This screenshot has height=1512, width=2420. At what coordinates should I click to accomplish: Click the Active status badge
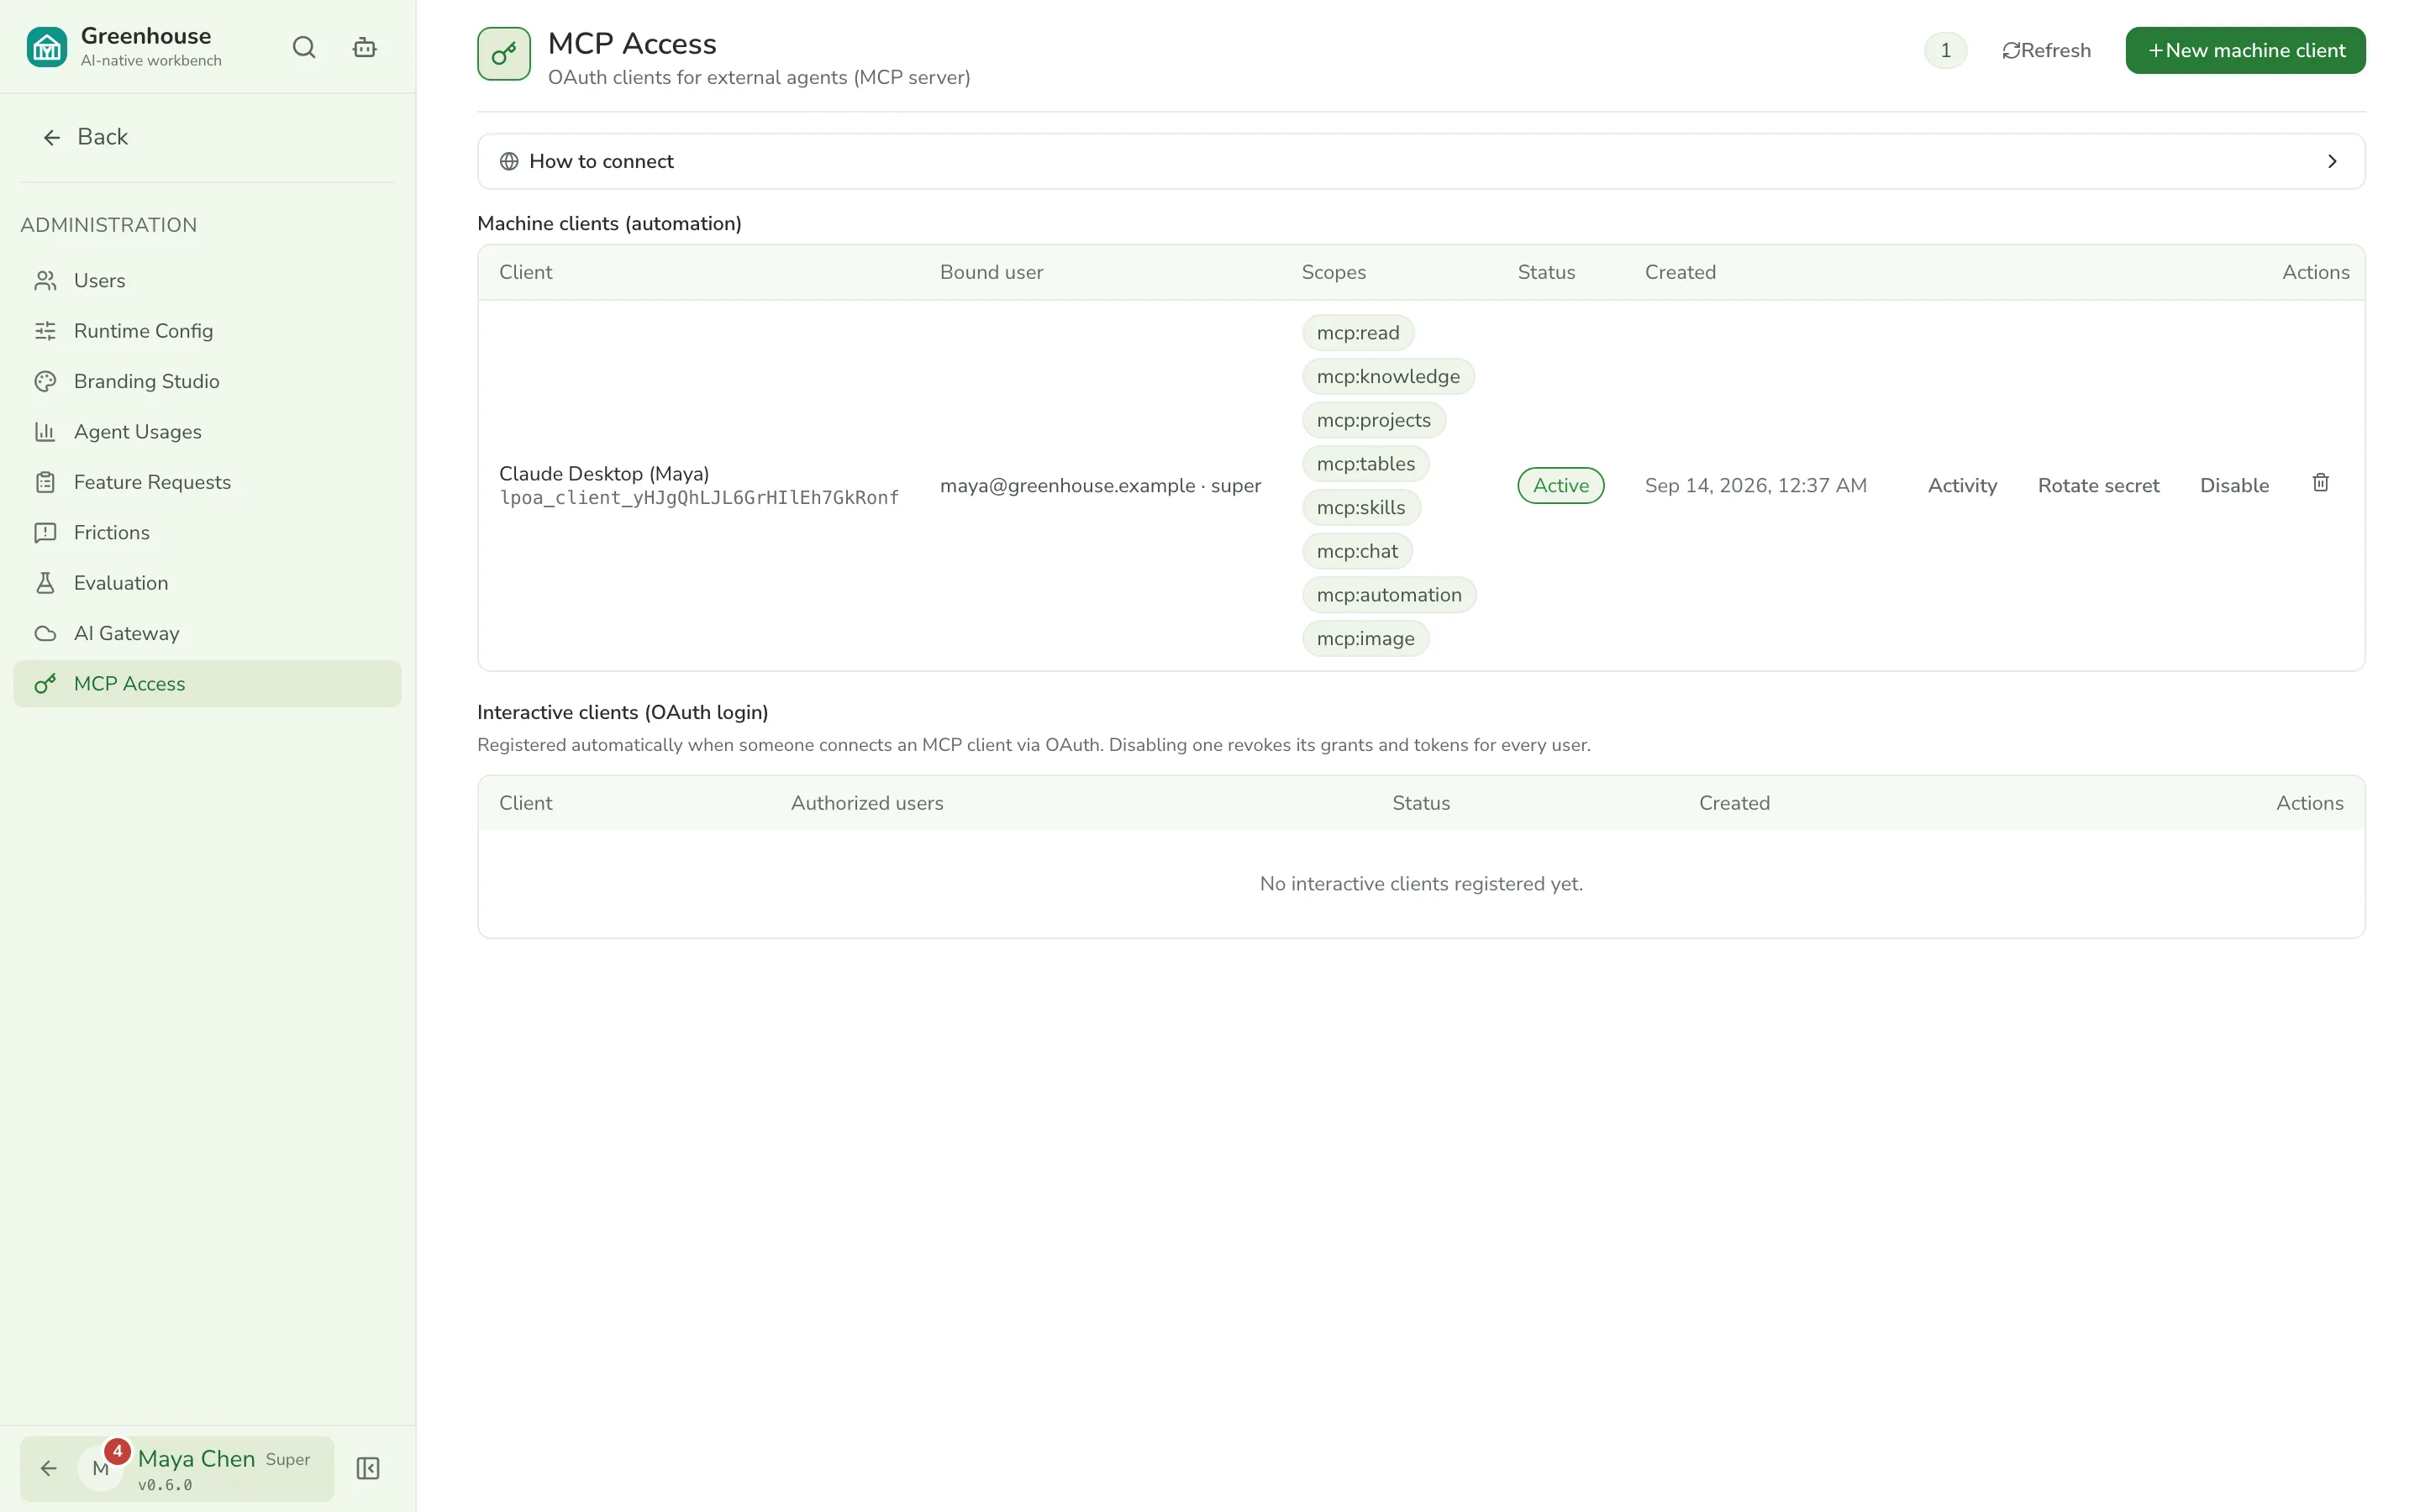[1560, 486]
